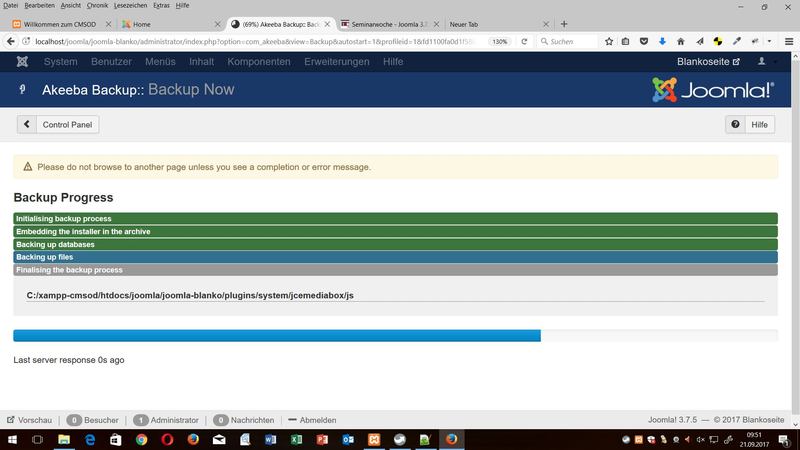Return to the Control Panel
800x450 pixels.
click(58, 124)
